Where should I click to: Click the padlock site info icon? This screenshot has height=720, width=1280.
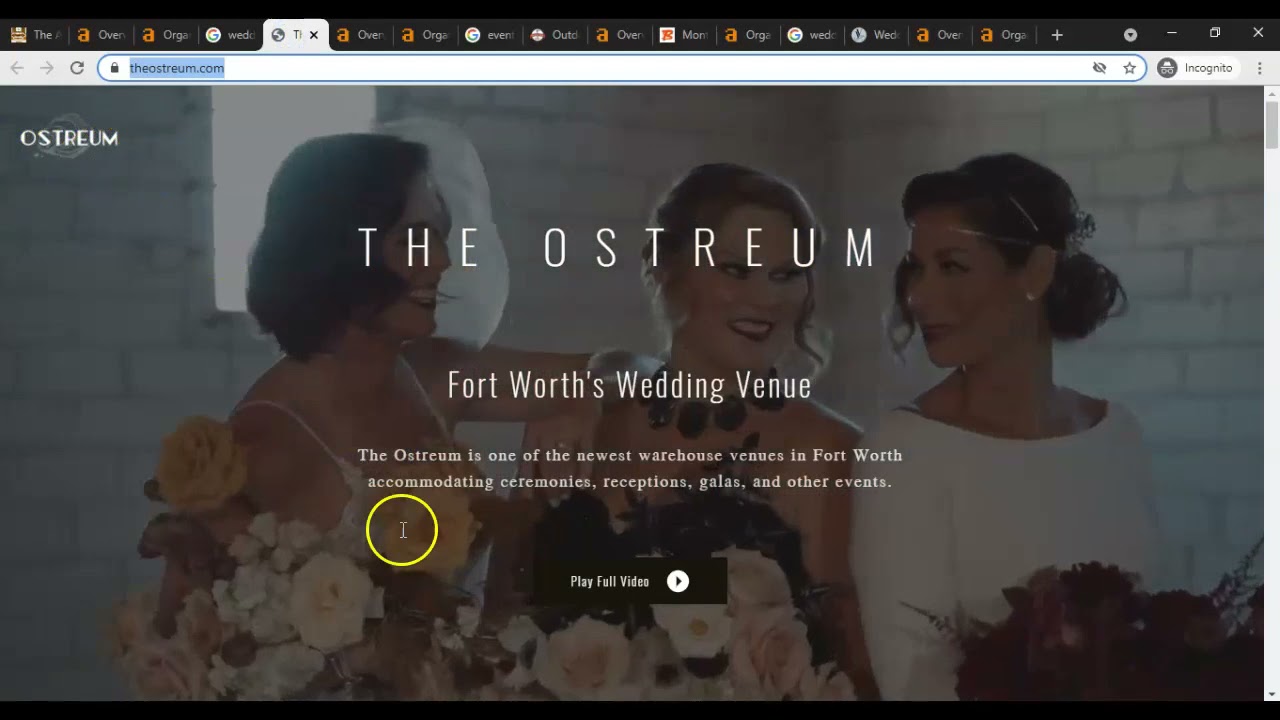115,68
